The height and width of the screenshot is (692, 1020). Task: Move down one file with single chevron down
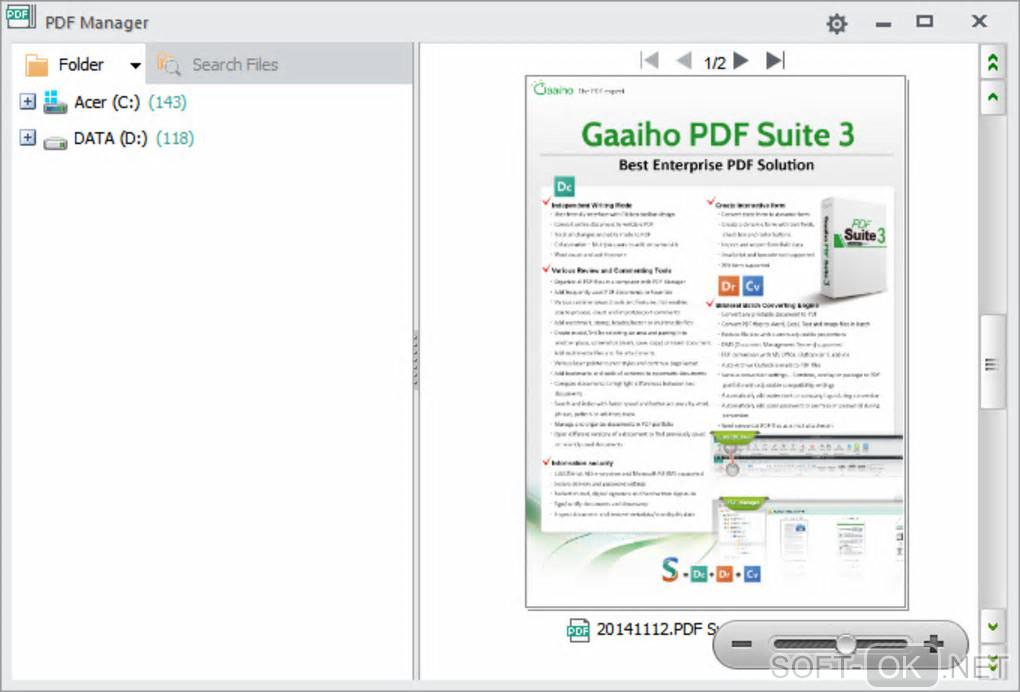(993, 627)
